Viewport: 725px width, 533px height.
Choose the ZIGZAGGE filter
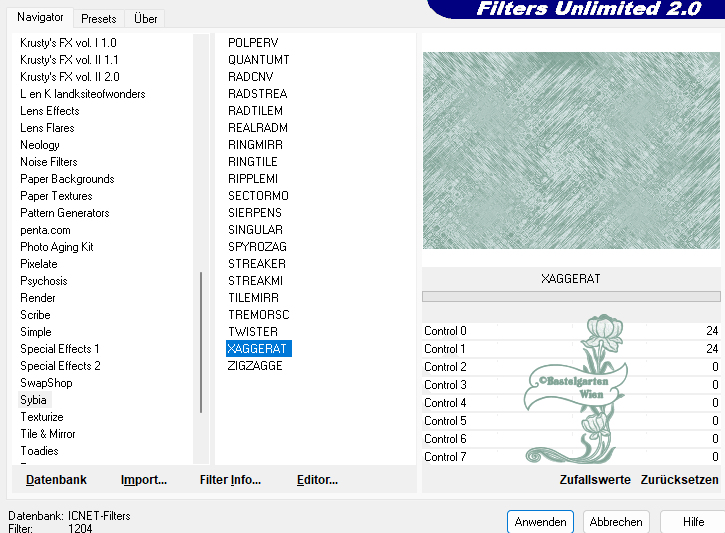click(x=255, y=366)
